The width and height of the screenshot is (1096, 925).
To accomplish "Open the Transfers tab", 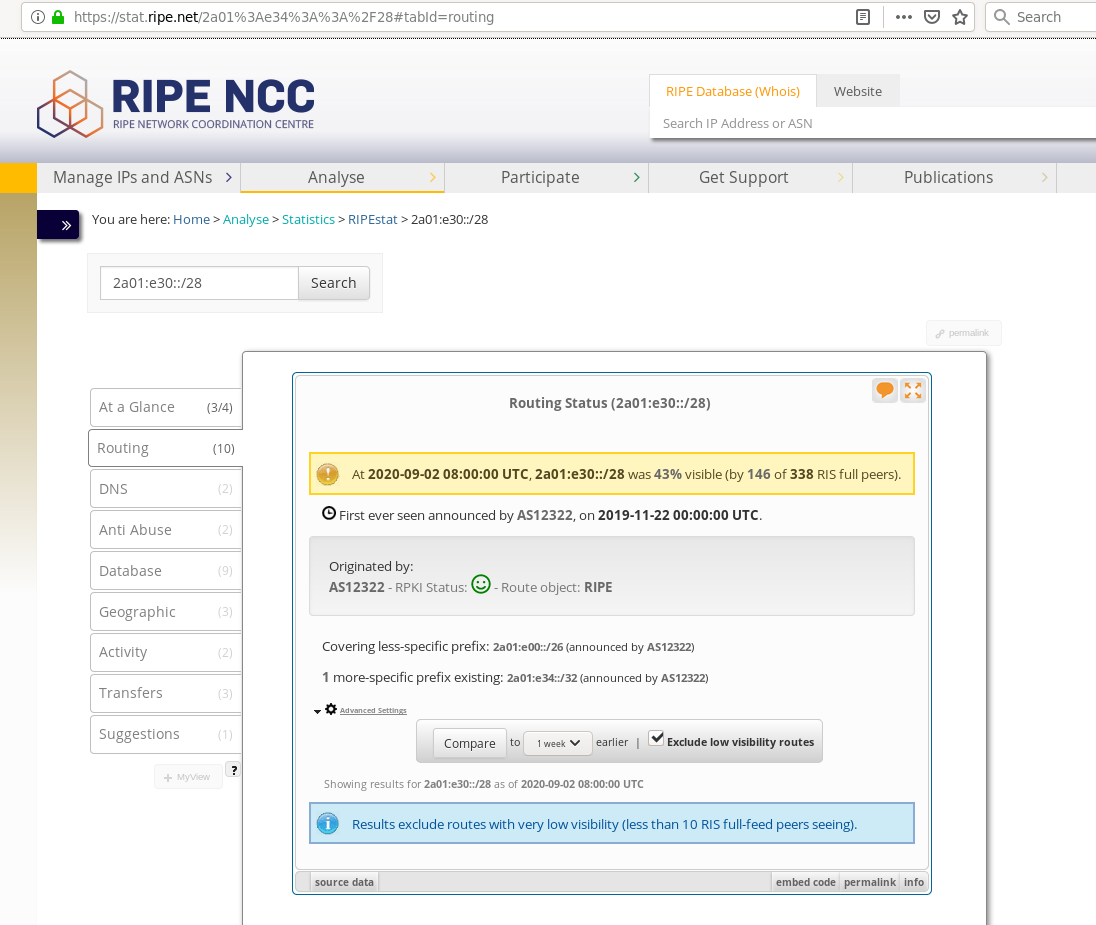I will pyautogui.click(x=166, y=693).
